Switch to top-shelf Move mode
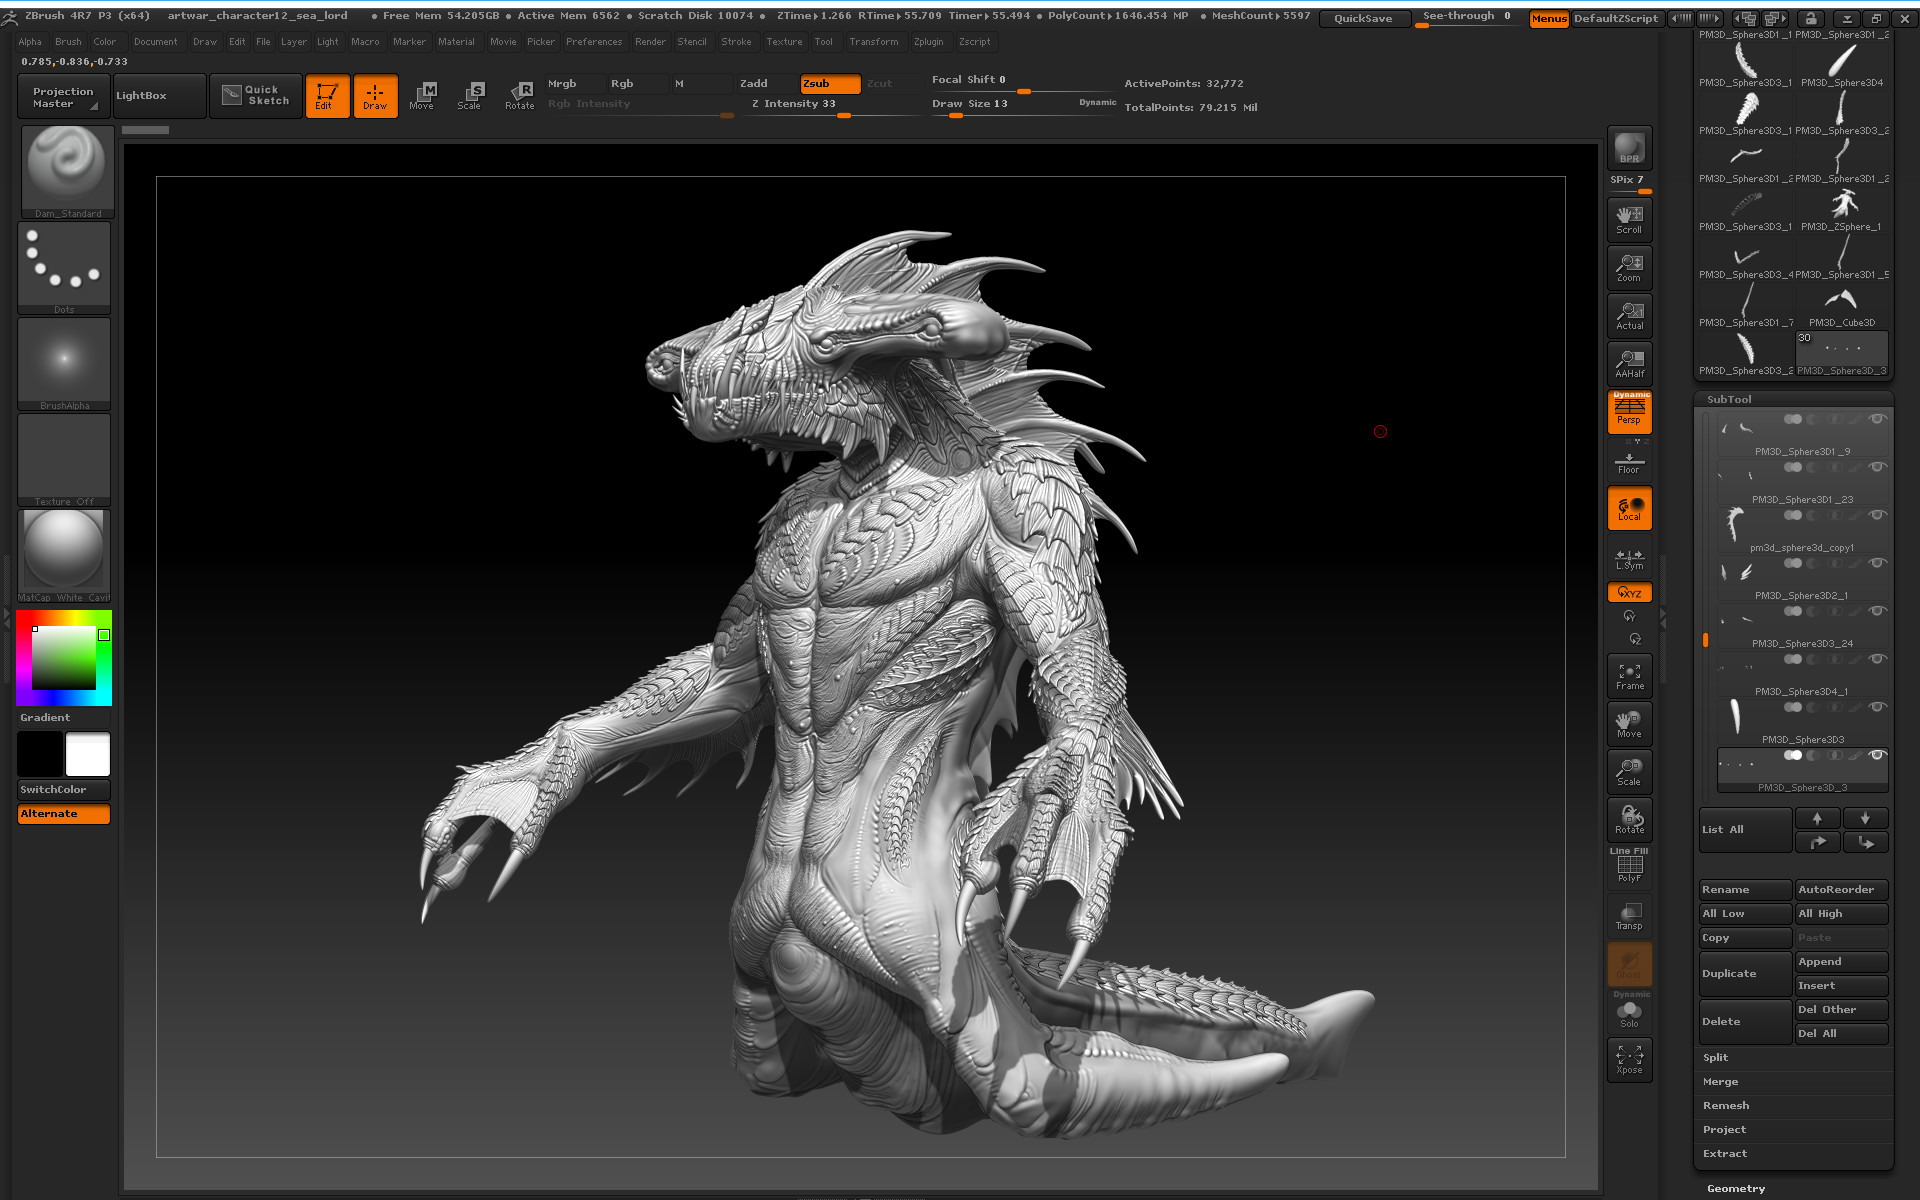 423,96
